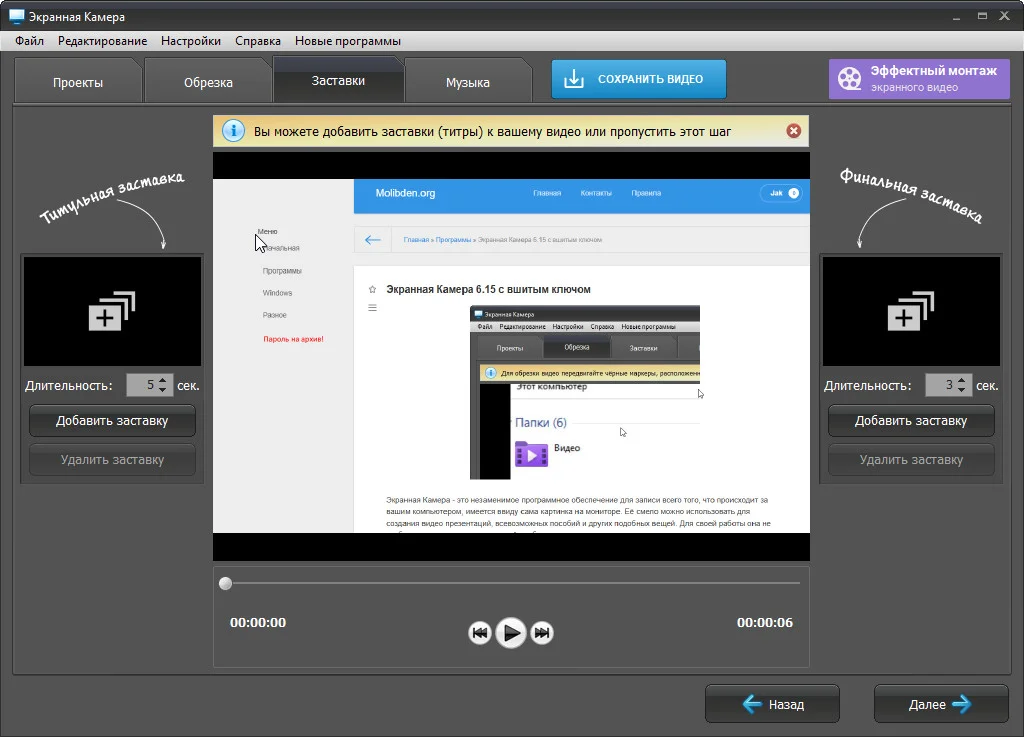Skip forward with the fast-forward icon
The width and height of the screenshot is (1024, 737).
pyautogui.click(x=542, y=633)
